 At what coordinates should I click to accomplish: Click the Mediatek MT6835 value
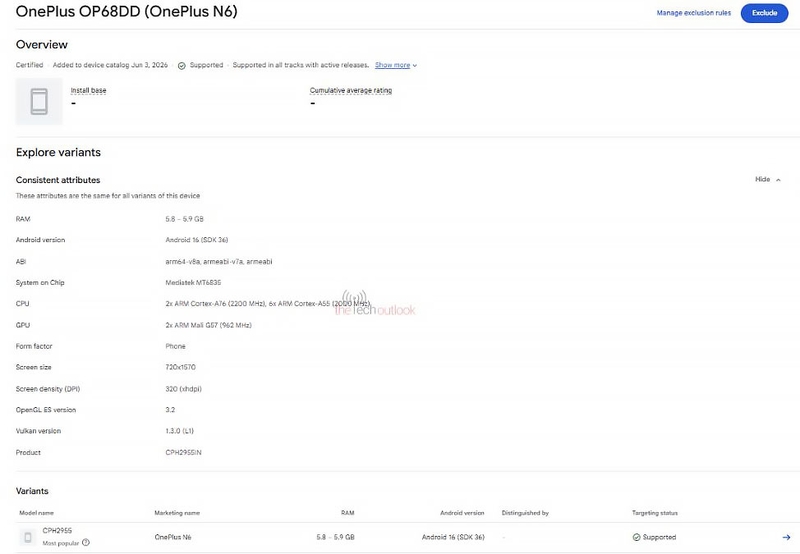click(193, 283)
